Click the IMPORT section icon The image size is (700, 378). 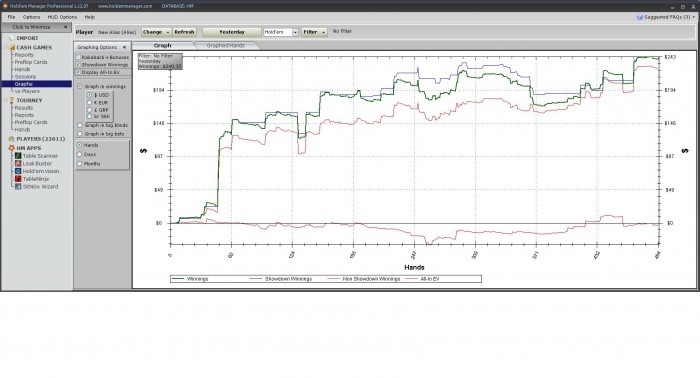[11, 38]
